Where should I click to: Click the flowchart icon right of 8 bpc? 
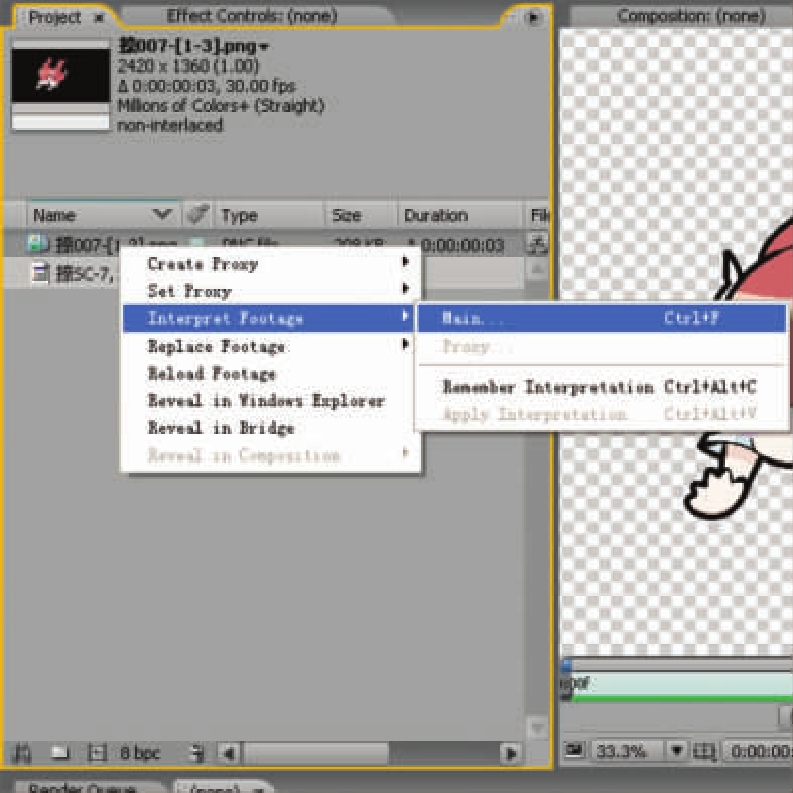point(198,753)
